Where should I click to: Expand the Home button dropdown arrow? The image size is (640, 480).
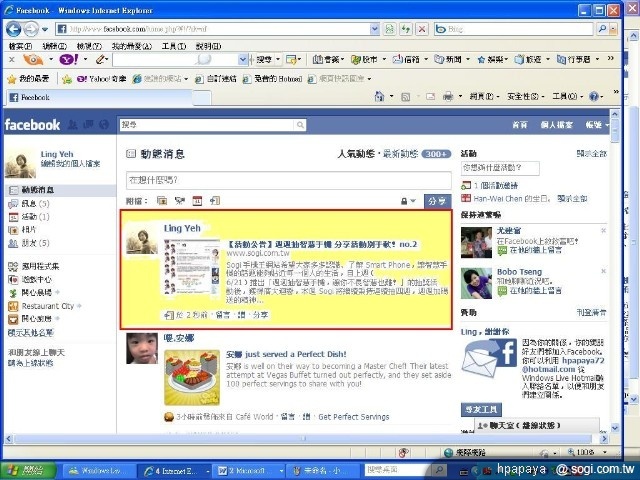391,97
